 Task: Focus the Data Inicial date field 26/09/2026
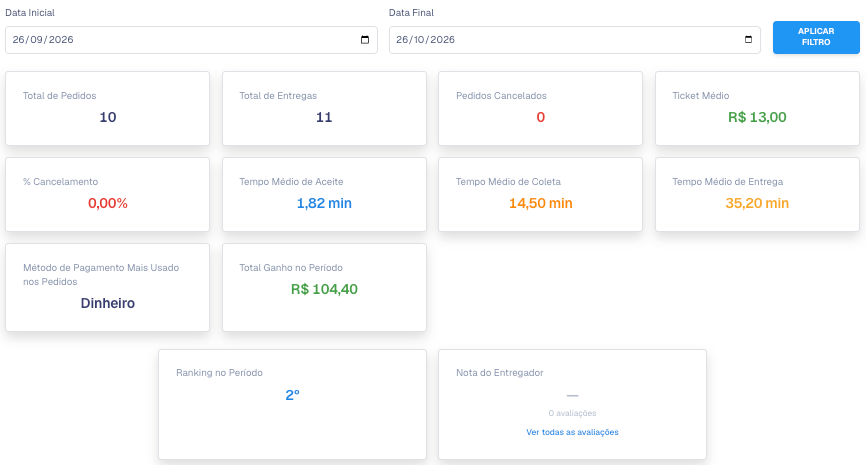pos(191,40)
